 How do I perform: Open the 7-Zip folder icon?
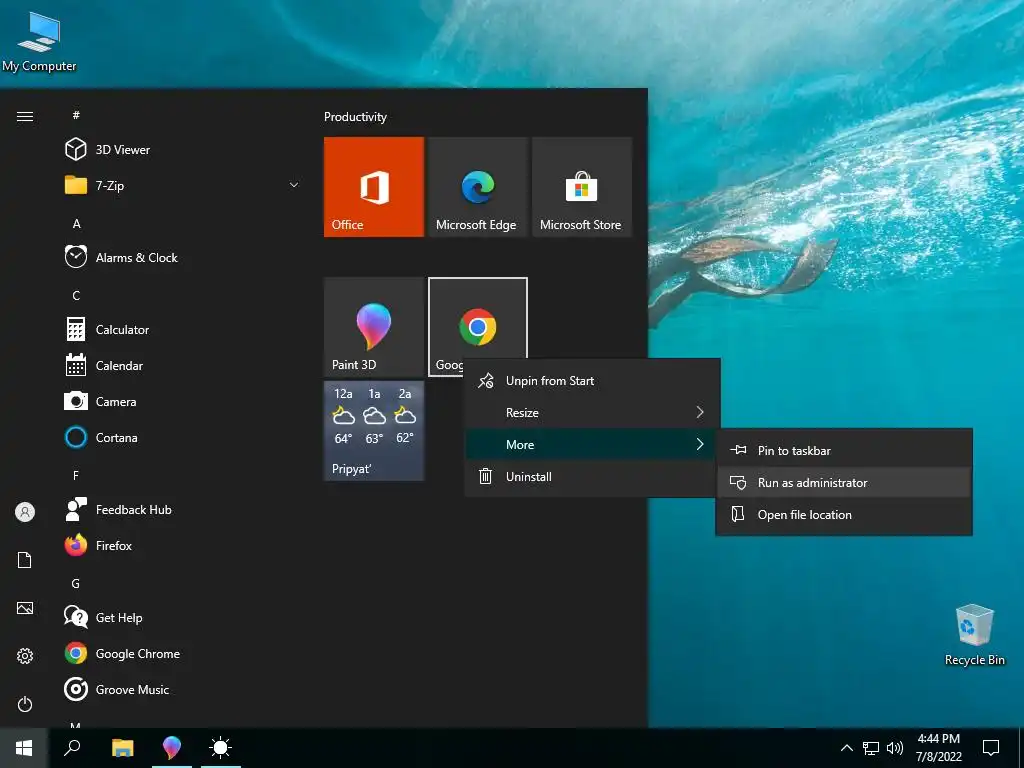coord(76,185)
